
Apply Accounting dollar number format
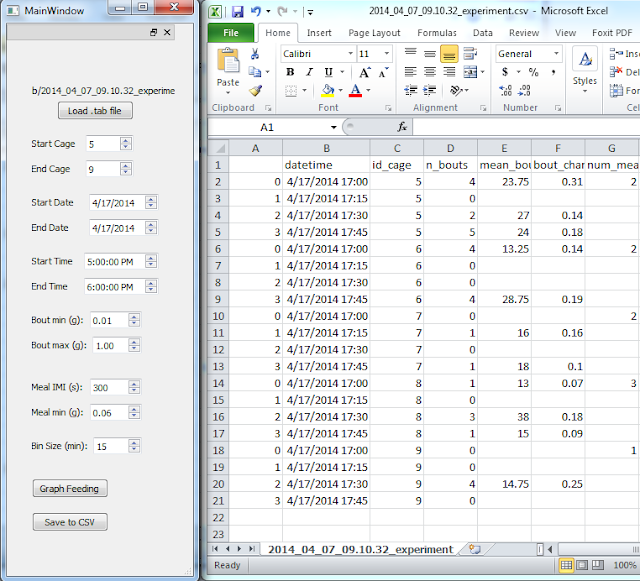(505, 72)
